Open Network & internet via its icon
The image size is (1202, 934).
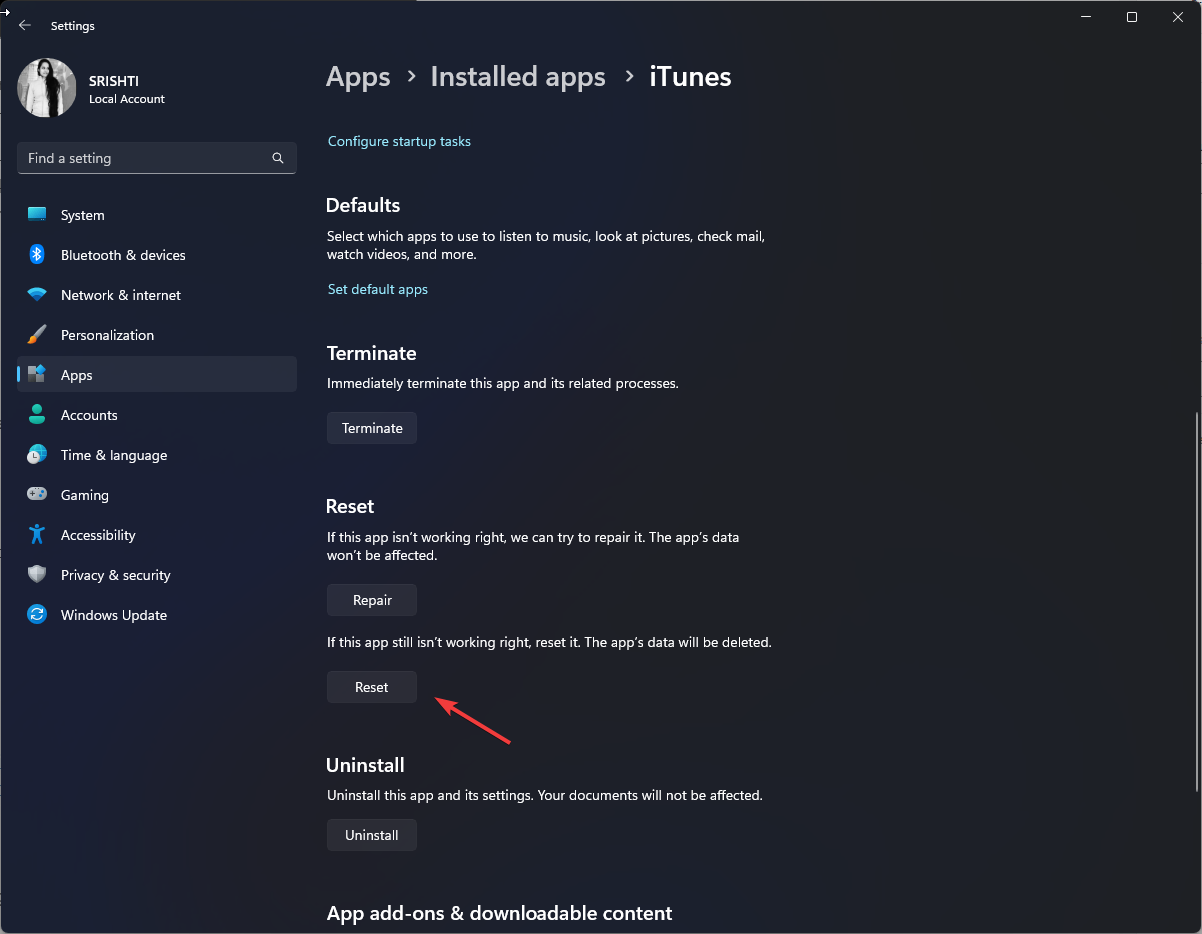pos(37,294)
